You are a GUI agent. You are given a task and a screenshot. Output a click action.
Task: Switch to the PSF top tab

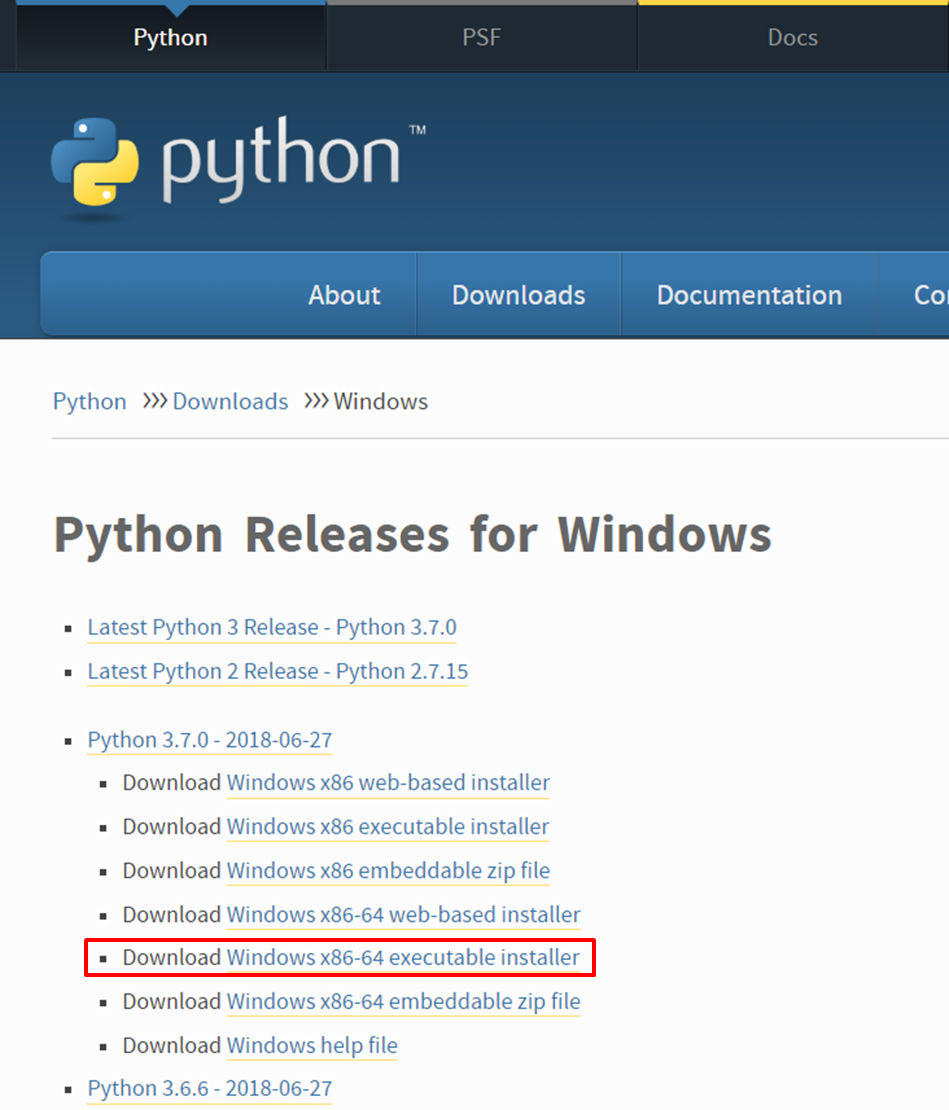(x=481, y=38)
